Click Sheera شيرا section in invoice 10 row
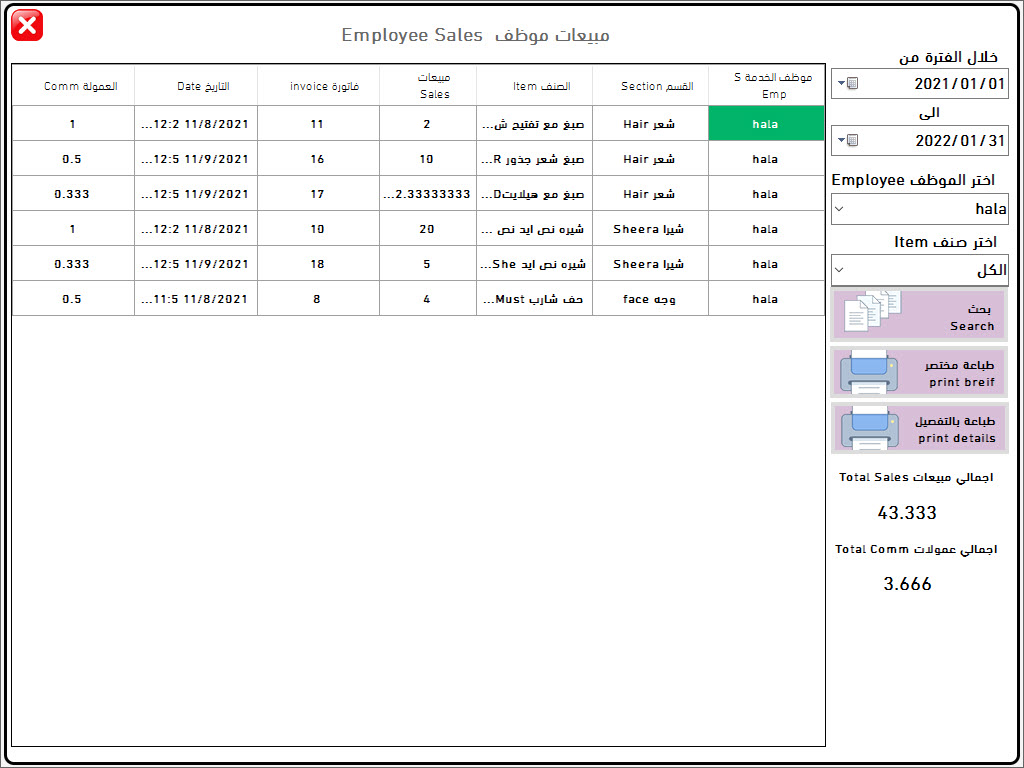Viewport: 1024px width, 768px height. [x=650, y=229]
